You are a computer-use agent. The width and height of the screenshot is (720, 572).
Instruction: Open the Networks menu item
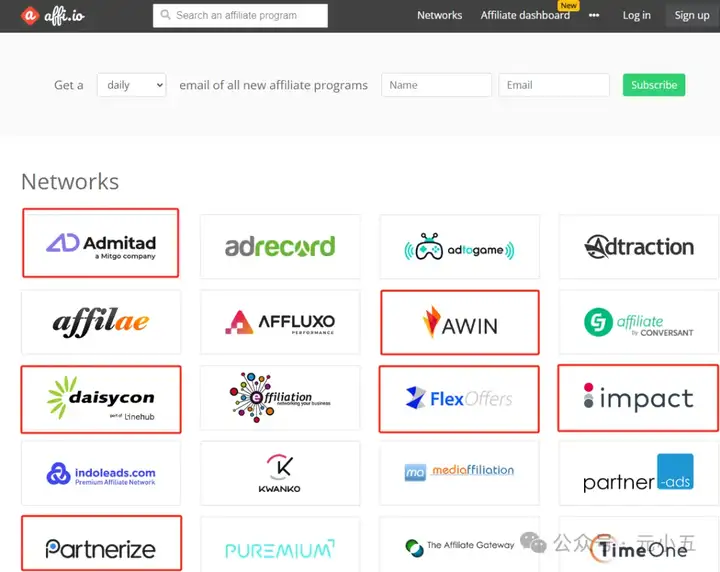click(439, 15)
